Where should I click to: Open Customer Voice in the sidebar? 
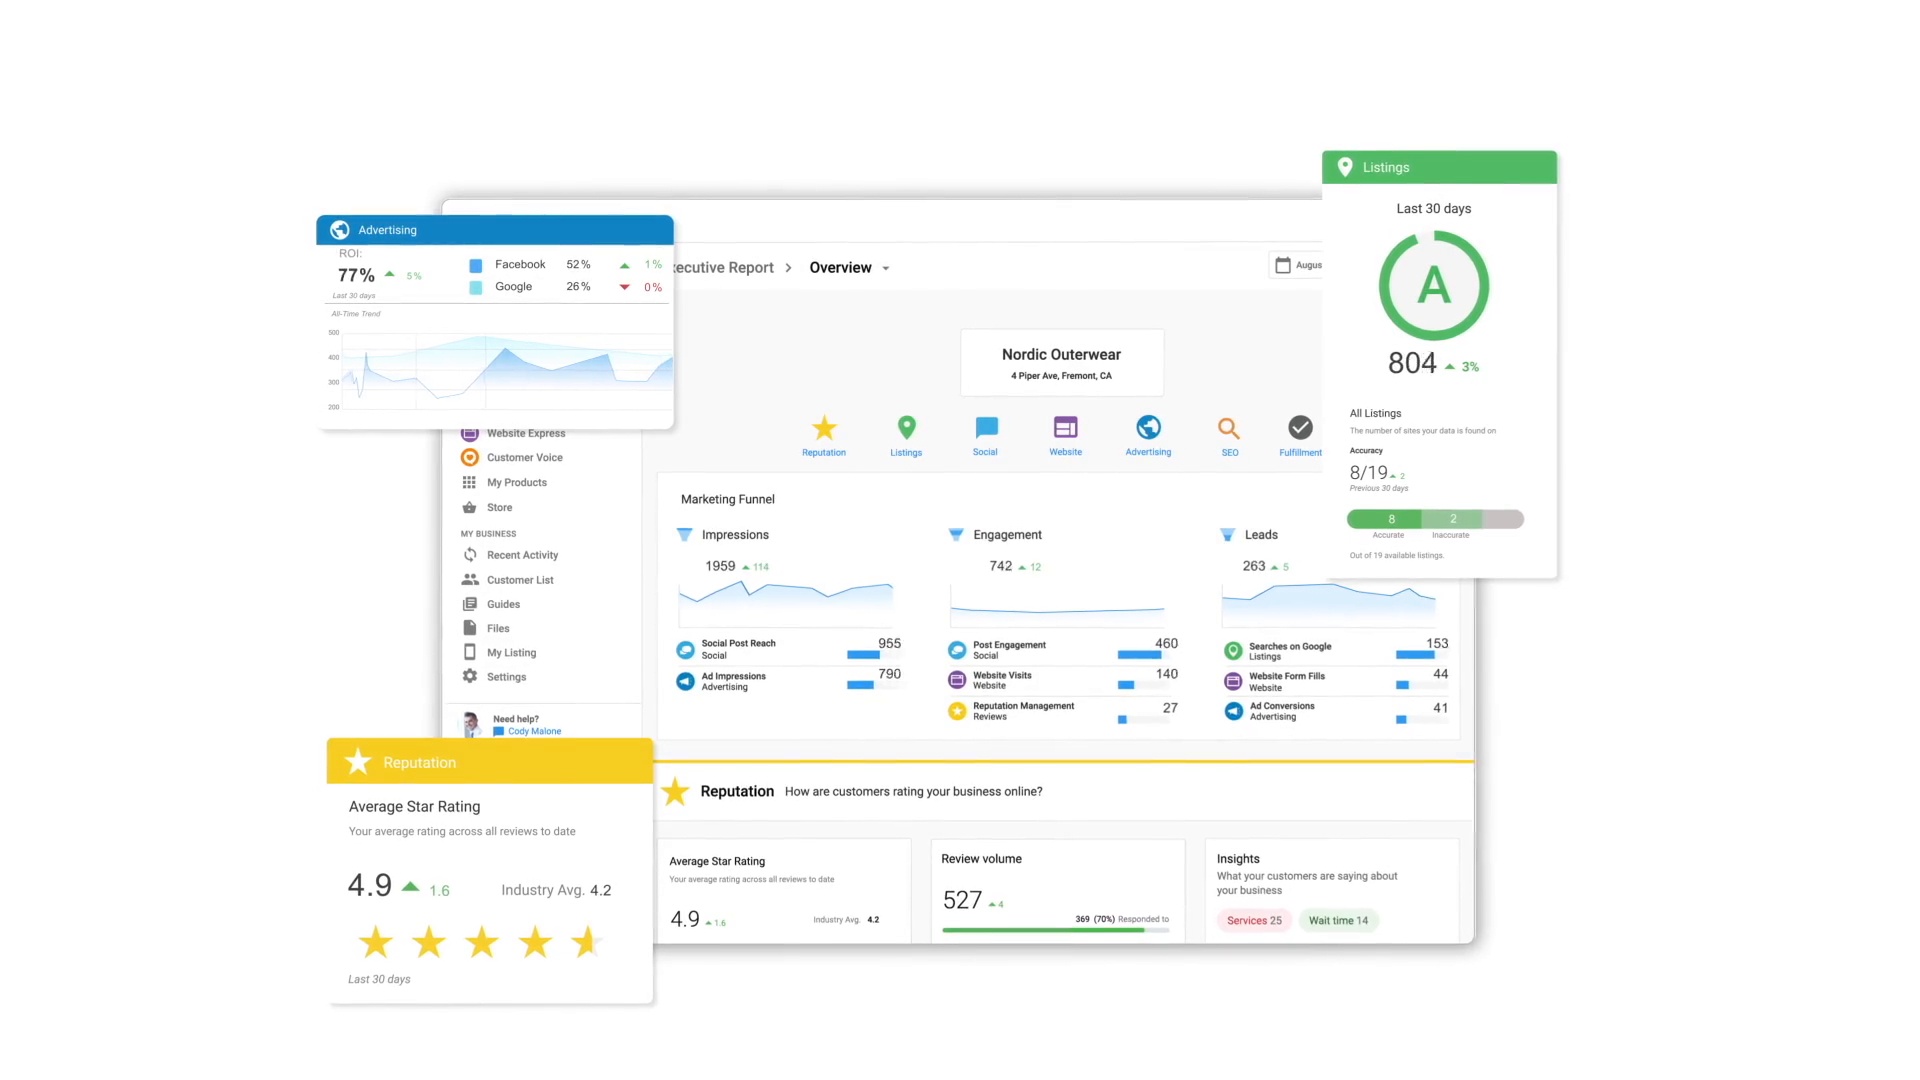point(524,458)
